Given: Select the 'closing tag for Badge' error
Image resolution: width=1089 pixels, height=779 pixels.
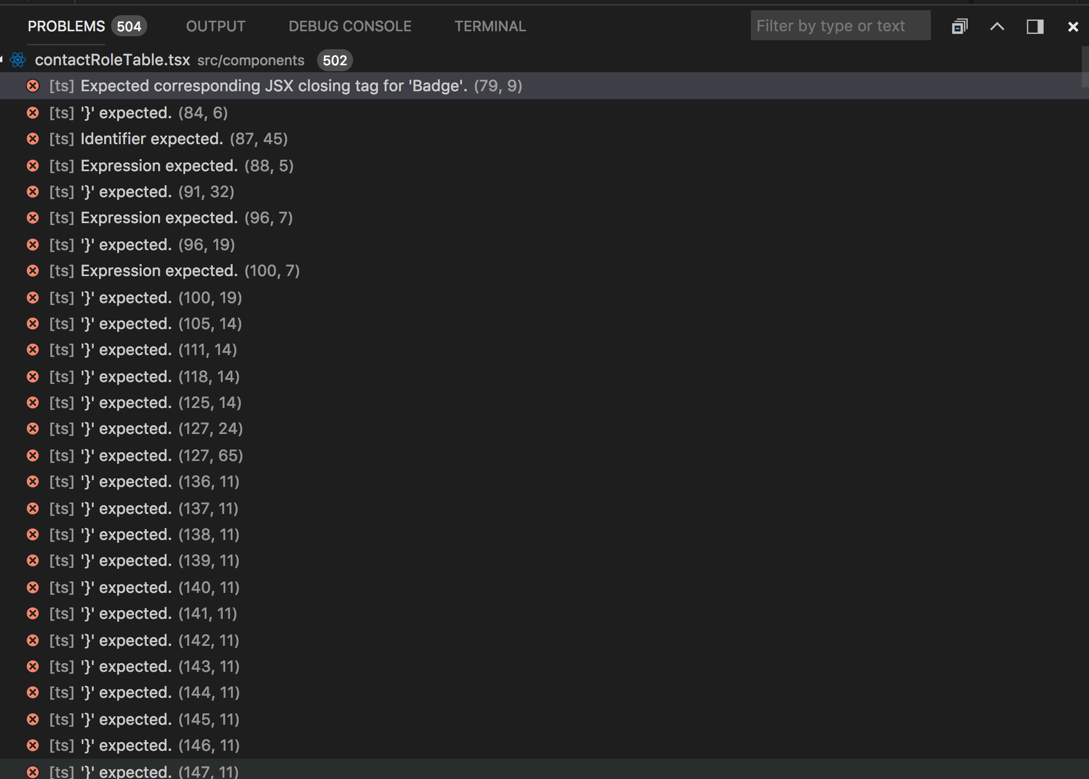Looking at the screenshot, I should [x=544, y=85].
